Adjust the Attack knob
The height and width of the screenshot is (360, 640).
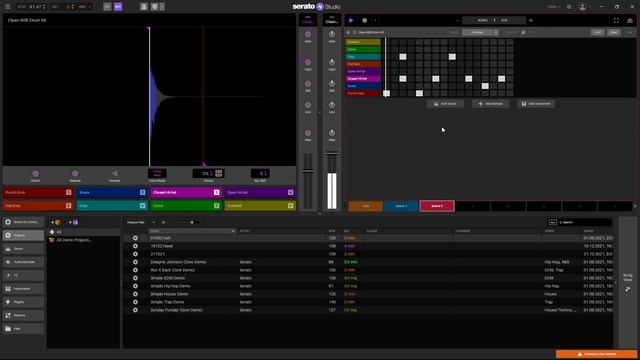click(x=36, y=173)
